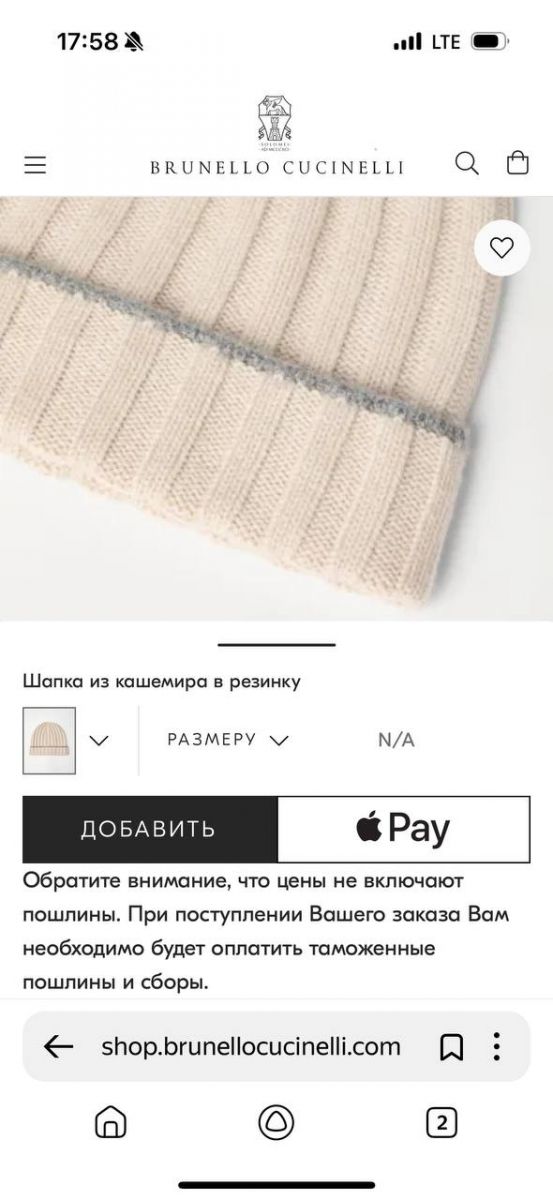553x1200 pixels.
Task: Go back with browser arrow
Action: click(x=59, y=1047)
